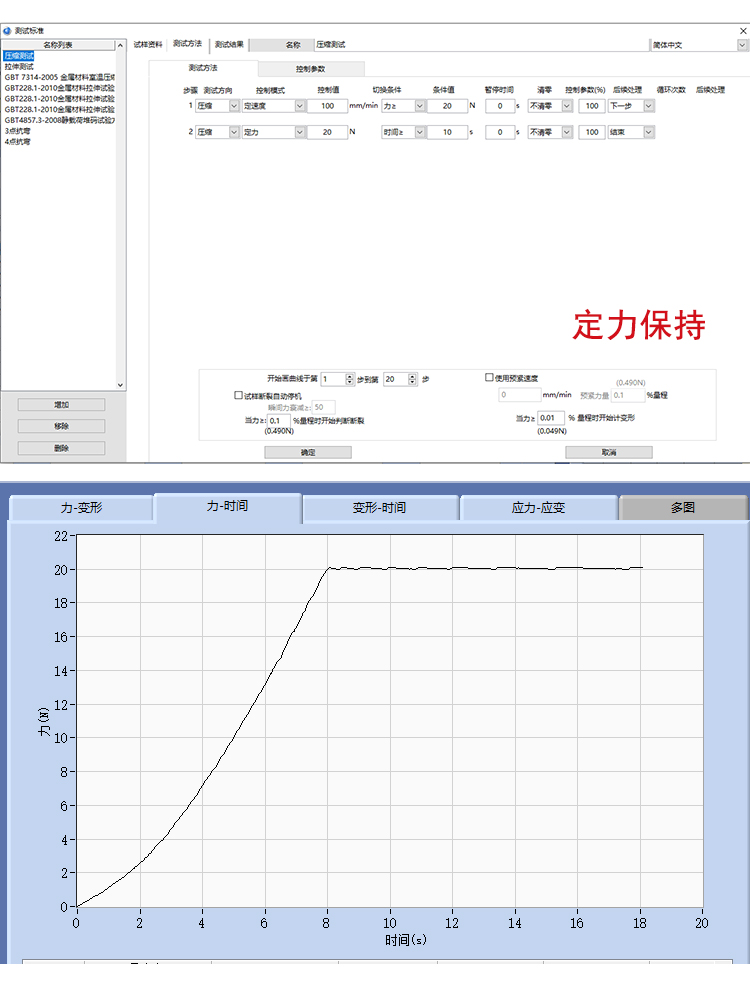Expand step 1 清零 不清零 dropdown
Screen dimensions: 750x985
[x=567, y=106]
